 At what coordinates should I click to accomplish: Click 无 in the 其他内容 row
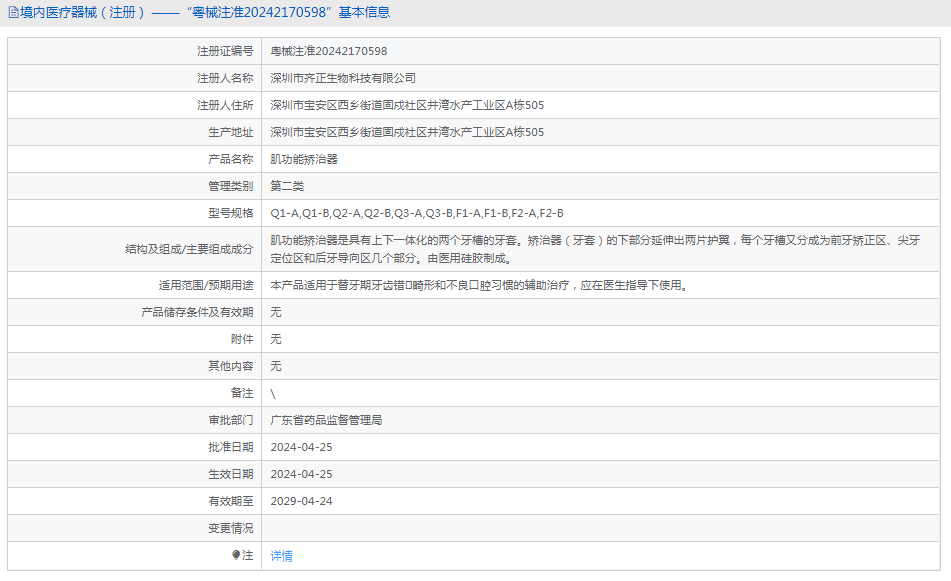(276, 366)
